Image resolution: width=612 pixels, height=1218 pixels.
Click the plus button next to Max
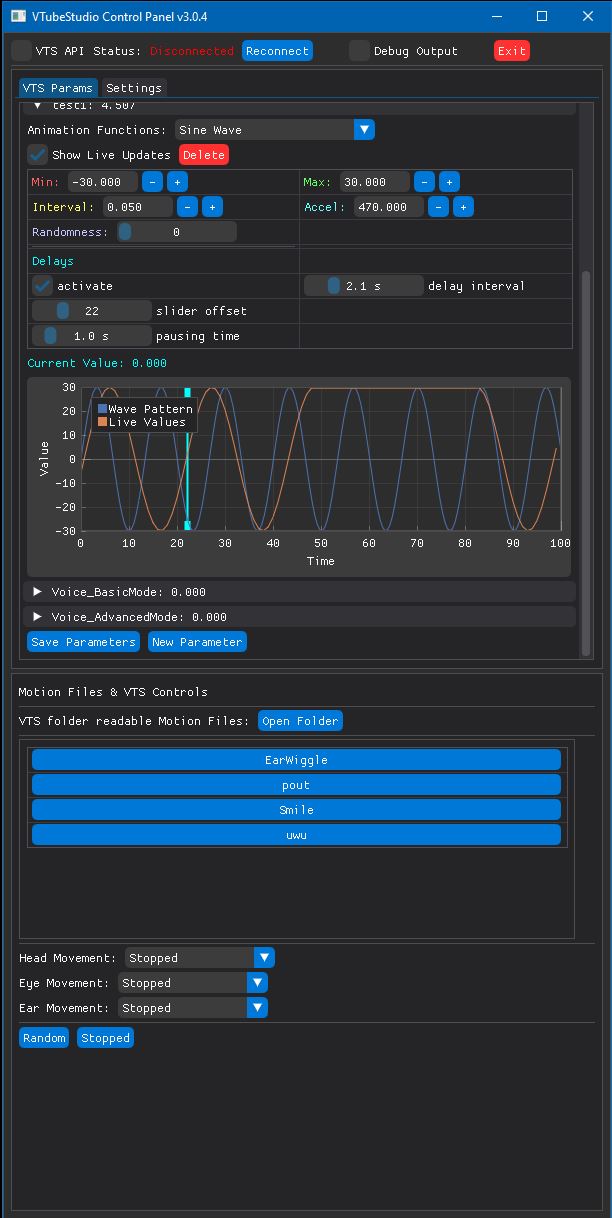pyautogui.click(x=449, y=182)
